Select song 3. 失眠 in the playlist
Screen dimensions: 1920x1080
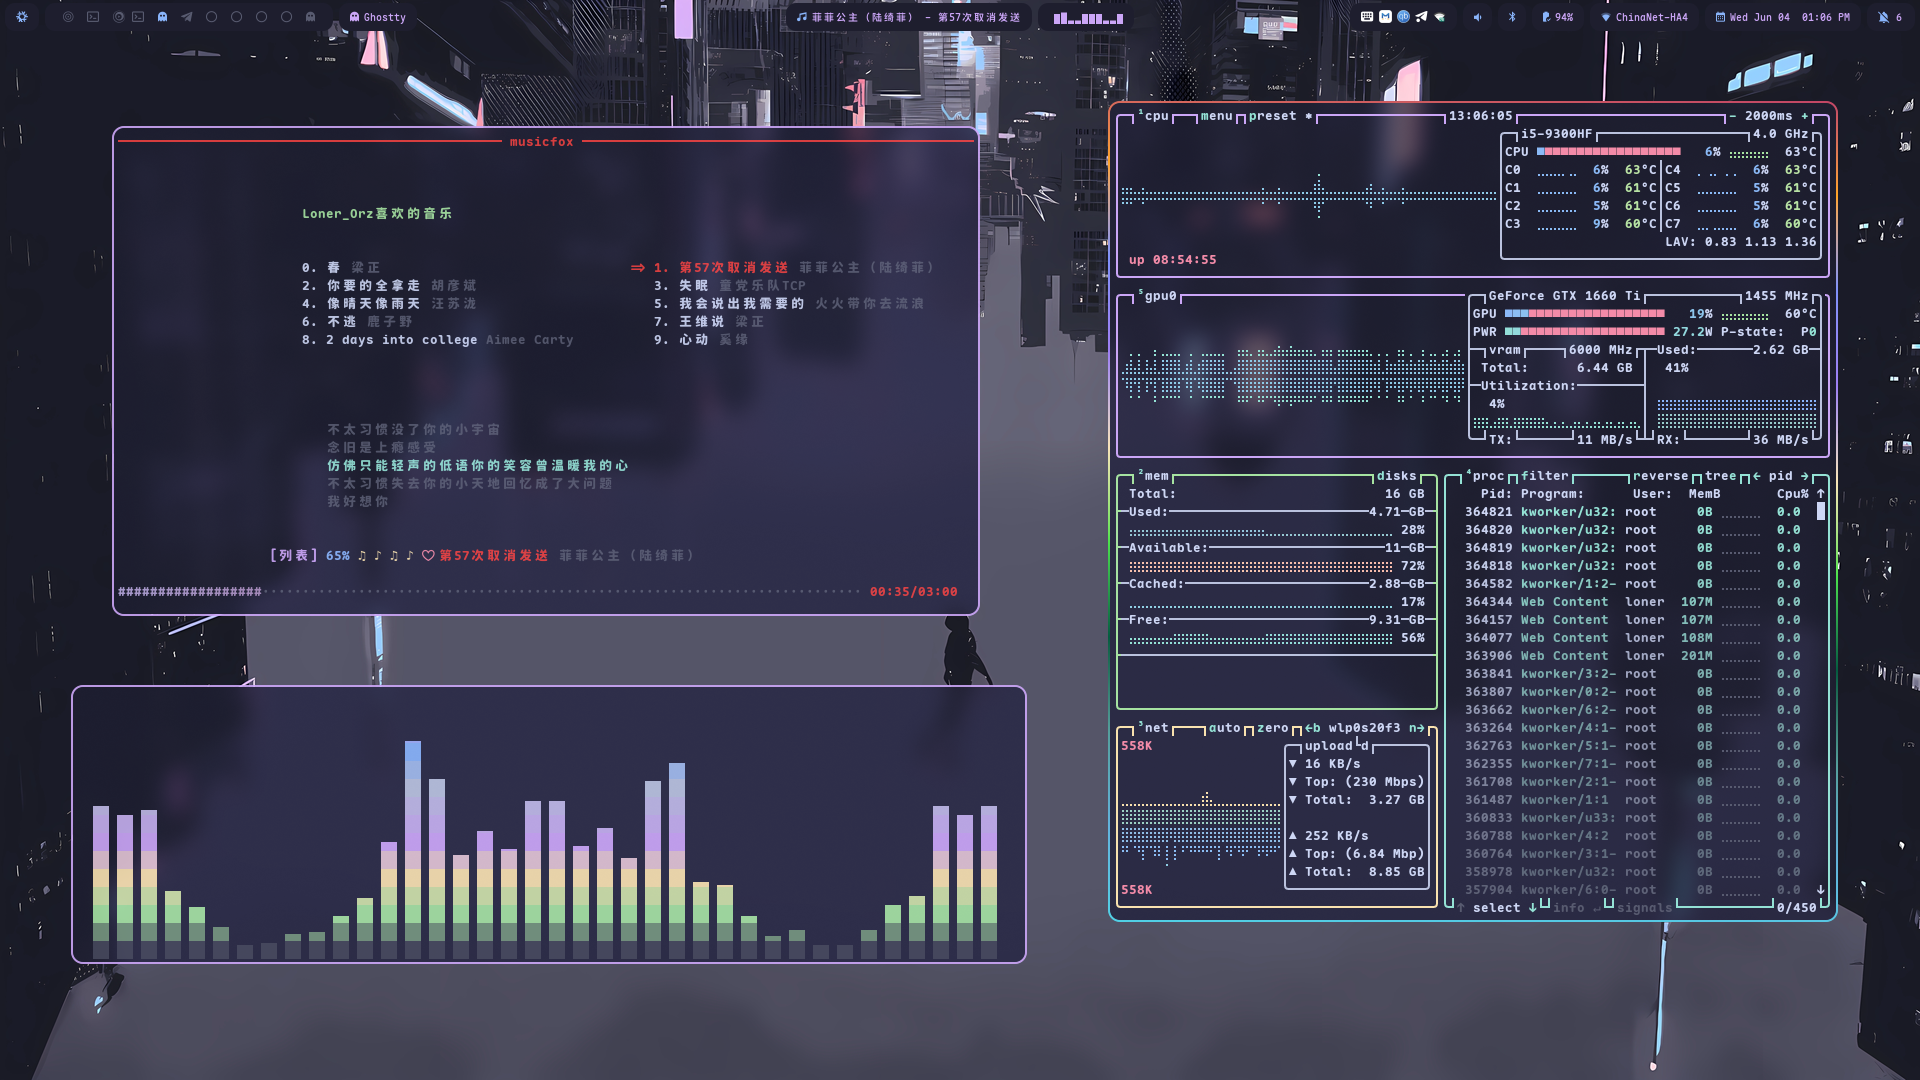tap(694, 286)
